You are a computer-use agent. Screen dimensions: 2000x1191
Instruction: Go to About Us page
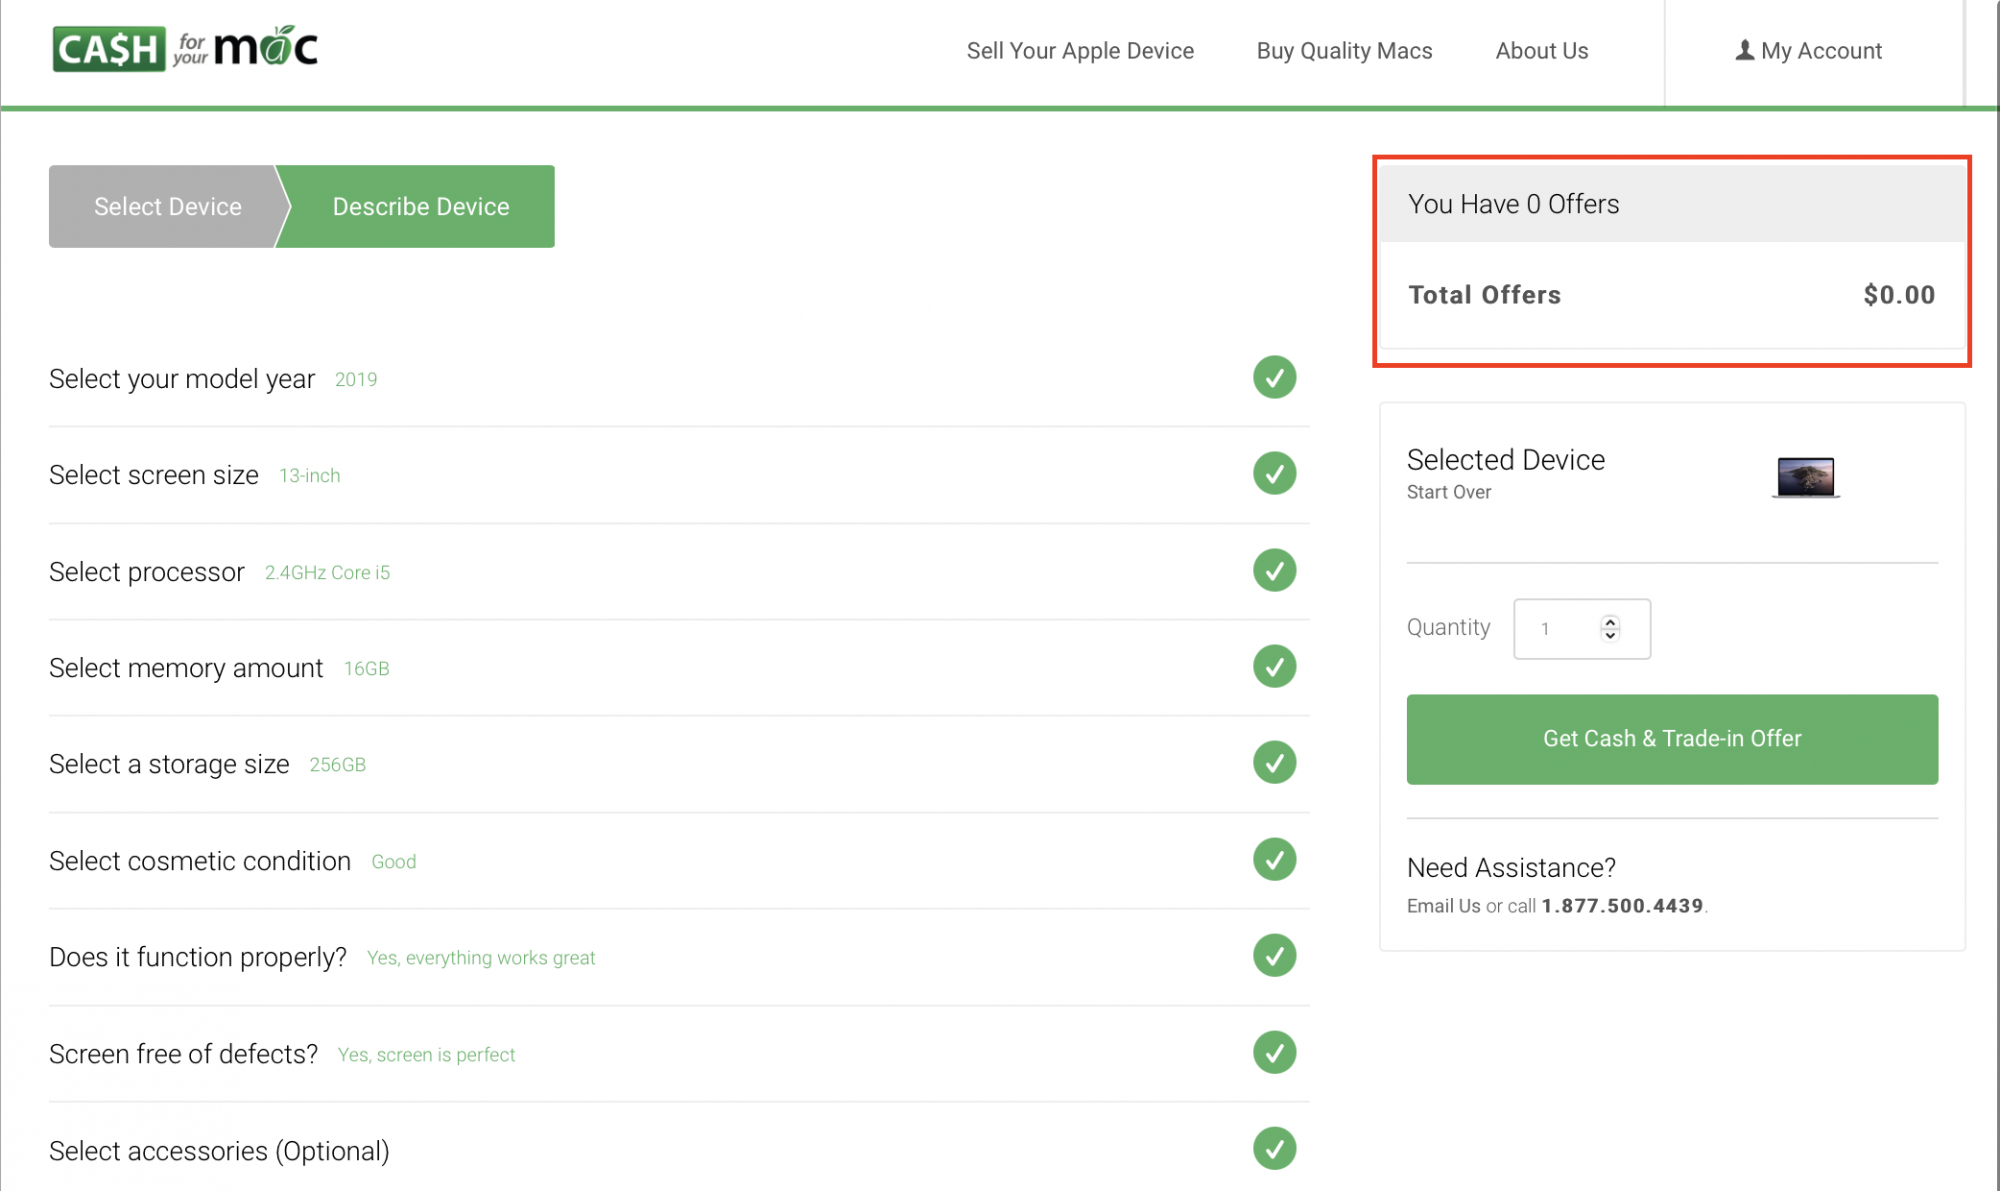point(1541,51)
